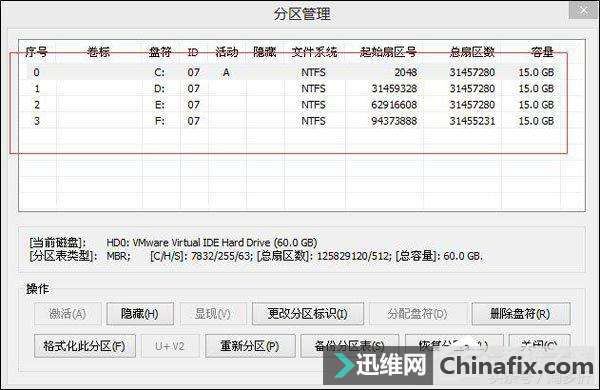Select the ID column header
This screenshot has height=390, width=600.
pyautogui.click(x=193, y=52)
